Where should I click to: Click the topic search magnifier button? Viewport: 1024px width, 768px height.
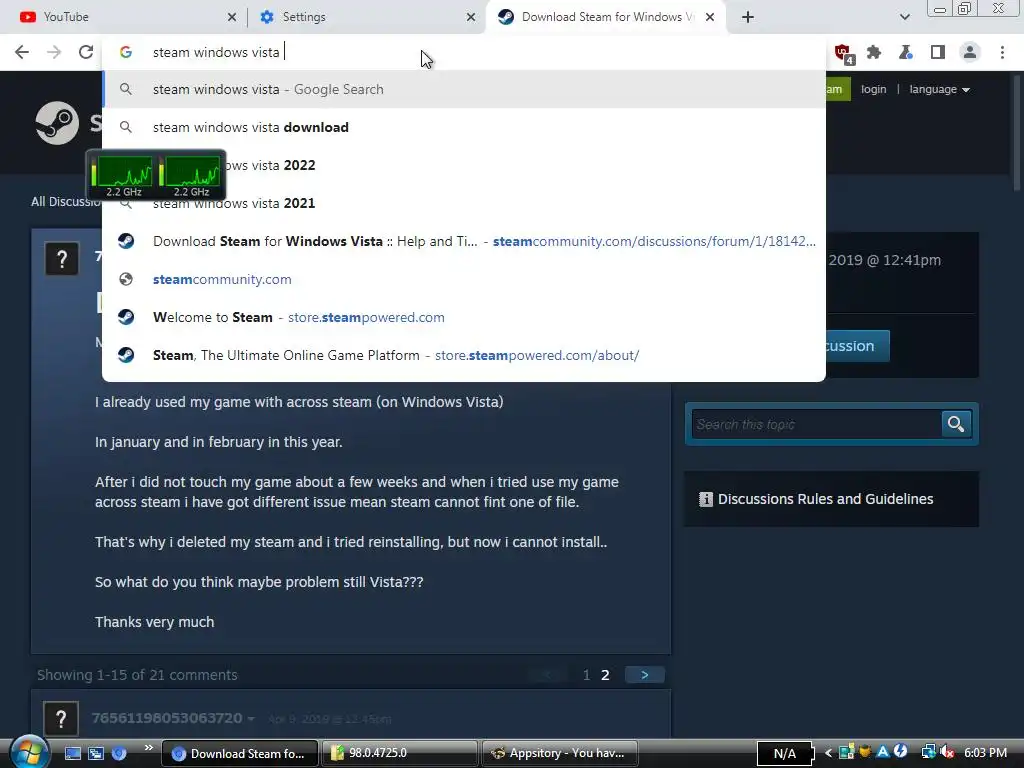tap(956, 424)
